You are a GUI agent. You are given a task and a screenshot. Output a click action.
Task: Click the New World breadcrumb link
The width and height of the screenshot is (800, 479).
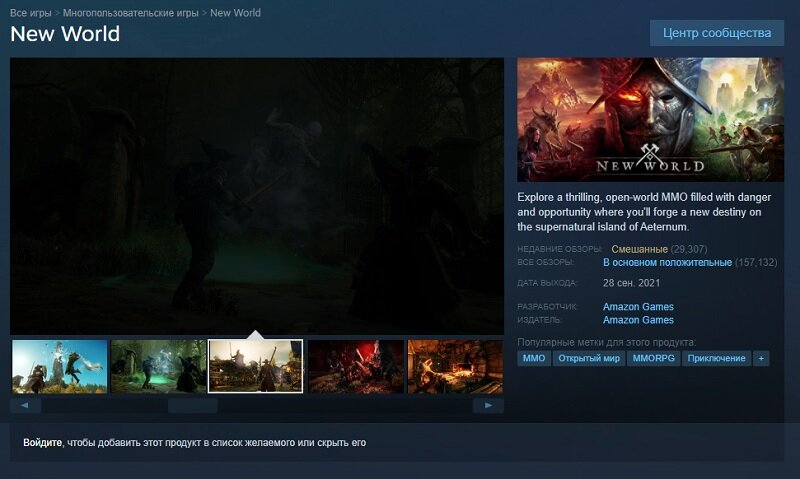pyautogui.click(x=235, y=13)
